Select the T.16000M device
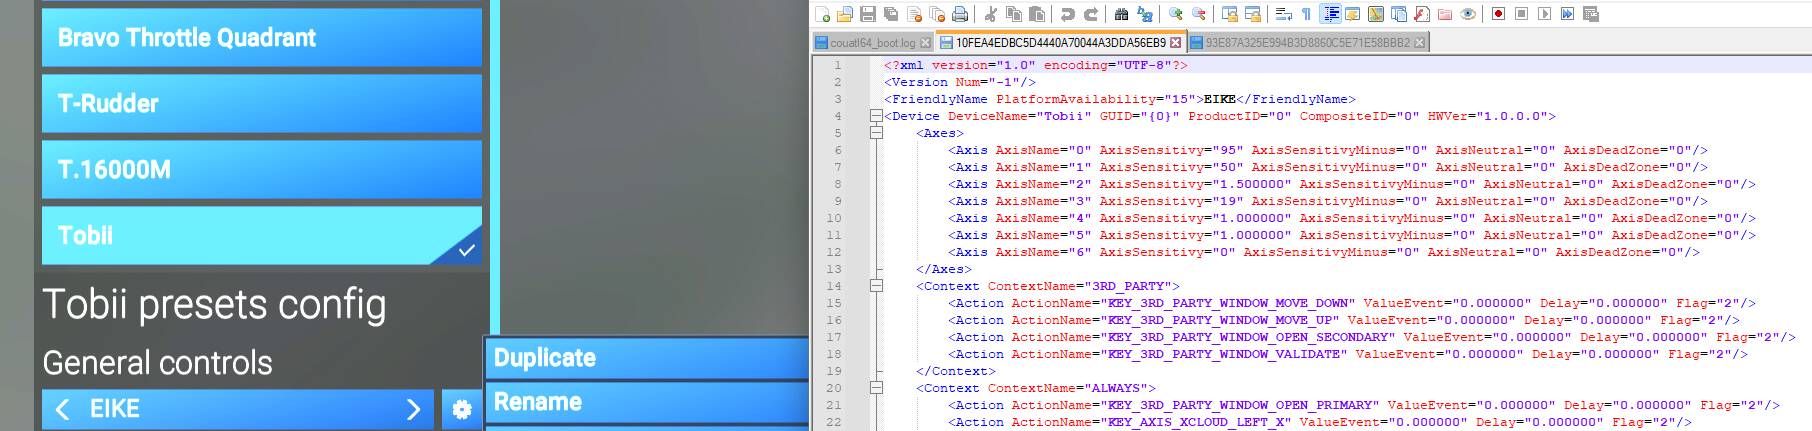The image size is (1812, 431). [261, 170]
